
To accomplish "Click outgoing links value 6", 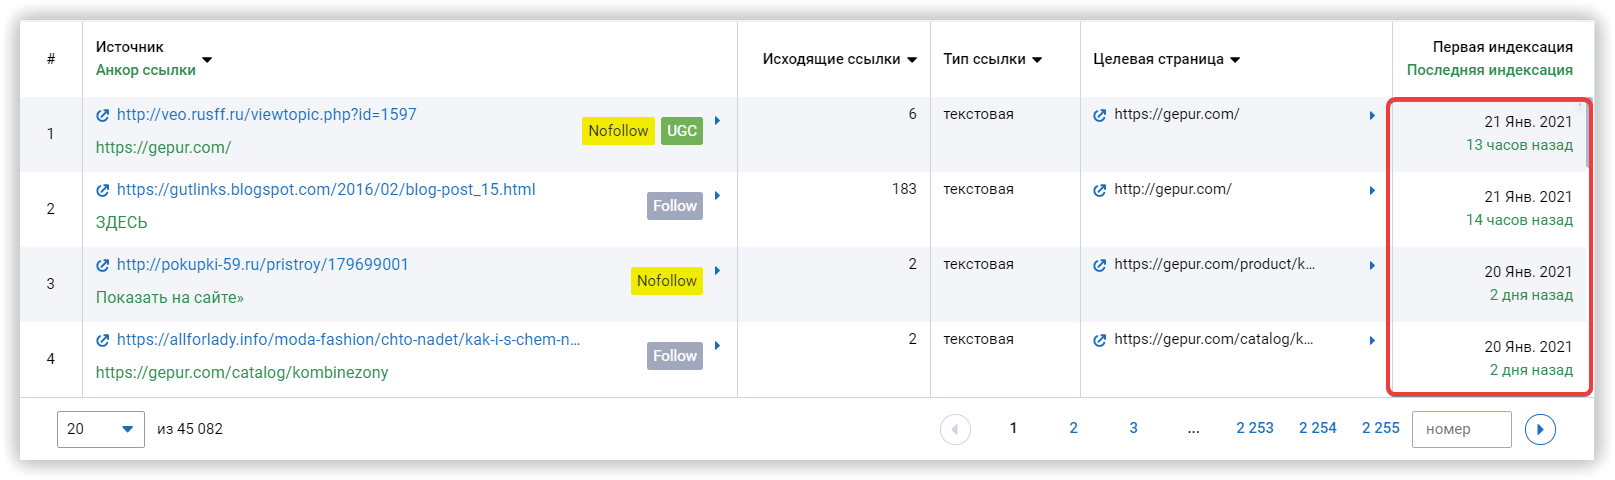I will pyautogui.click(x=912, y=114).
